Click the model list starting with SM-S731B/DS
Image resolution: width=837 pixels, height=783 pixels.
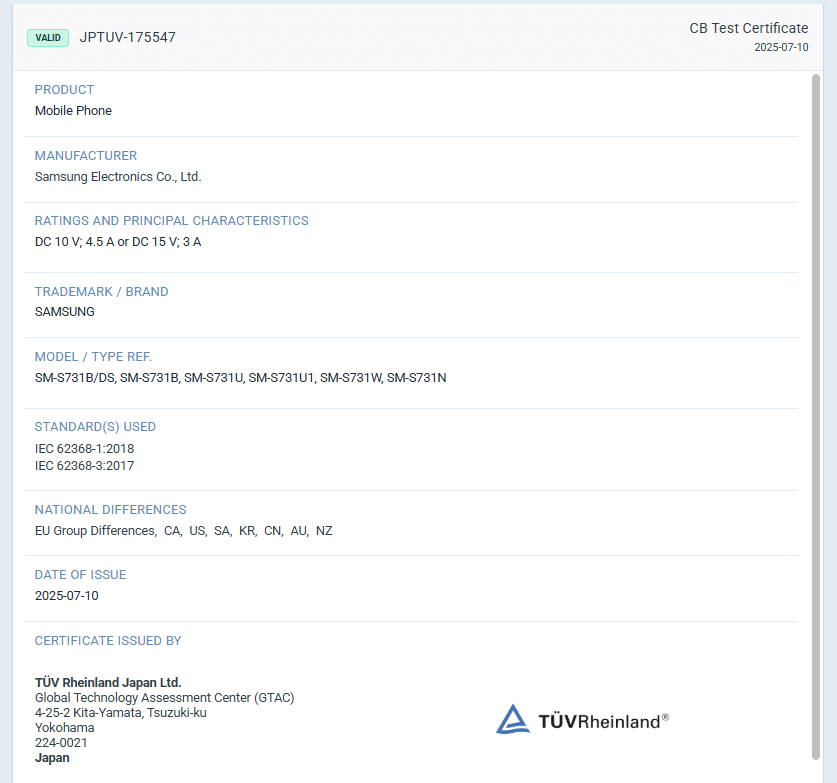click(240, 378)
